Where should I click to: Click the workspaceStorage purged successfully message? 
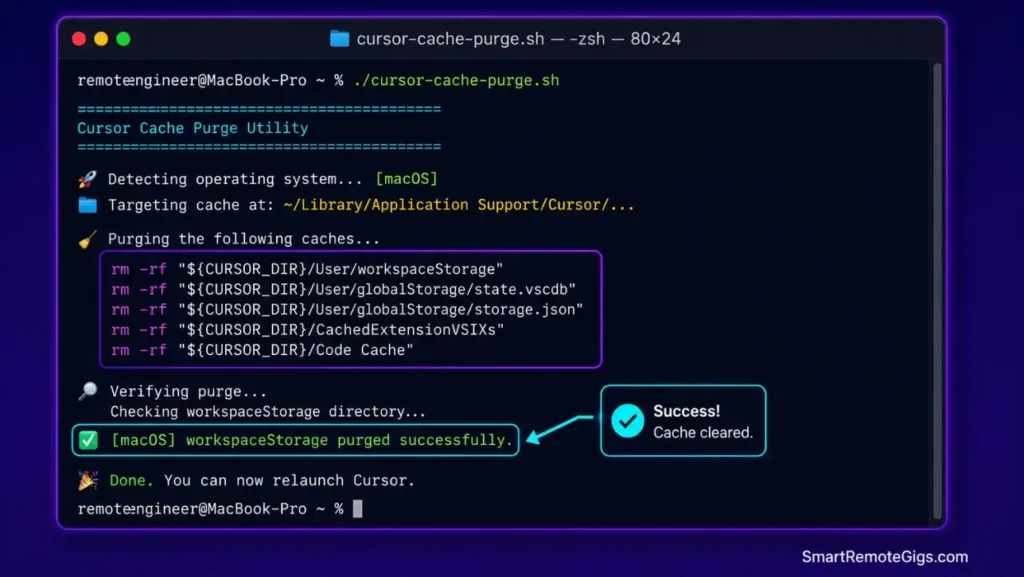(312, 440)
